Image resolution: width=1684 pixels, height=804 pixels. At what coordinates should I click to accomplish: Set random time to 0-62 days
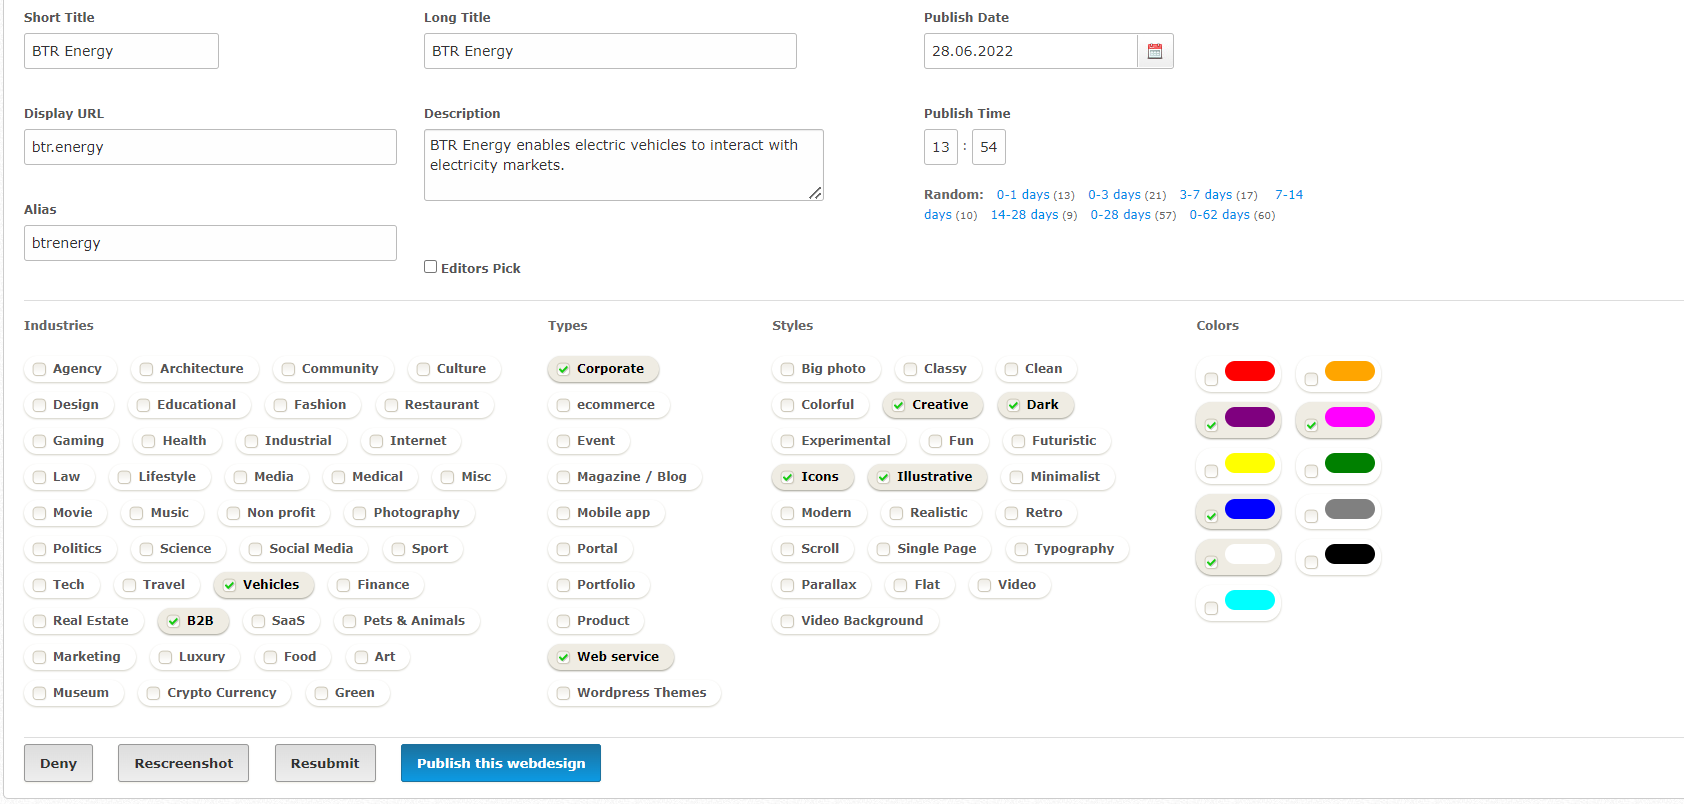[x=1219, y=215]
